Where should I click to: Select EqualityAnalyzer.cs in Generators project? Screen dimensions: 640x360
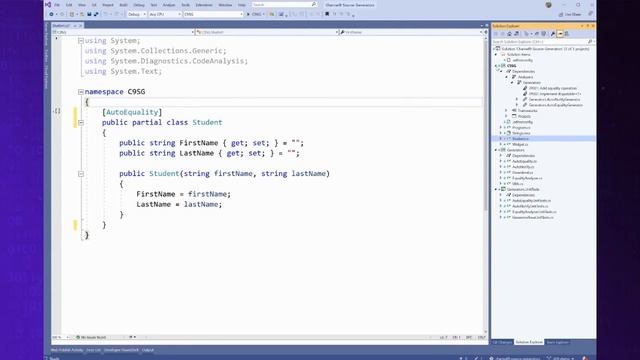coord(527,178)
